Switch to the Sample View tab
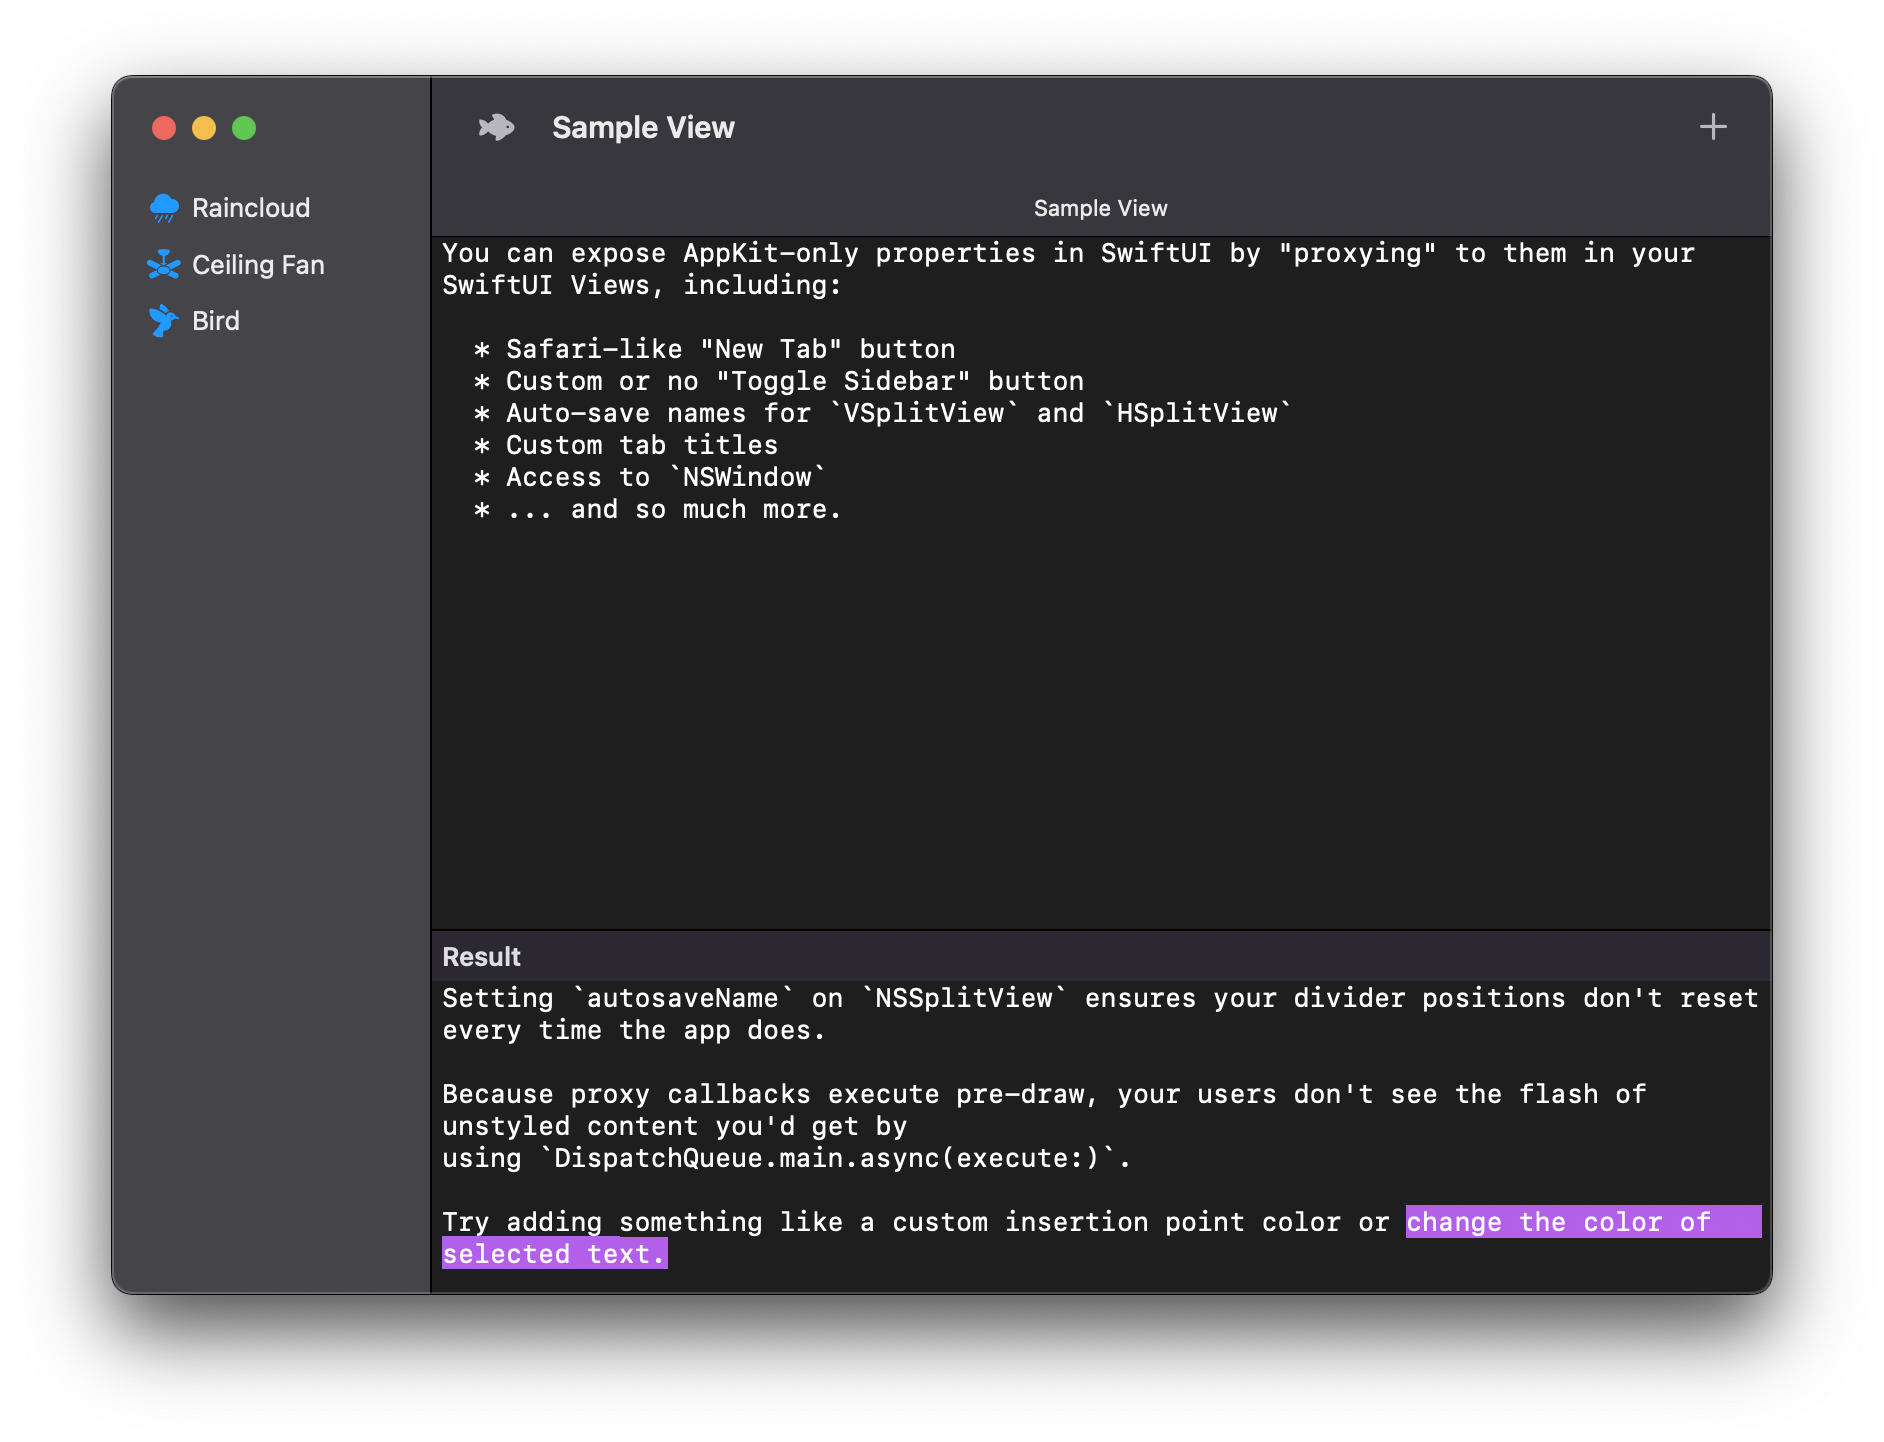The image size is (1884, 1442). click(x=1100, y=208)
